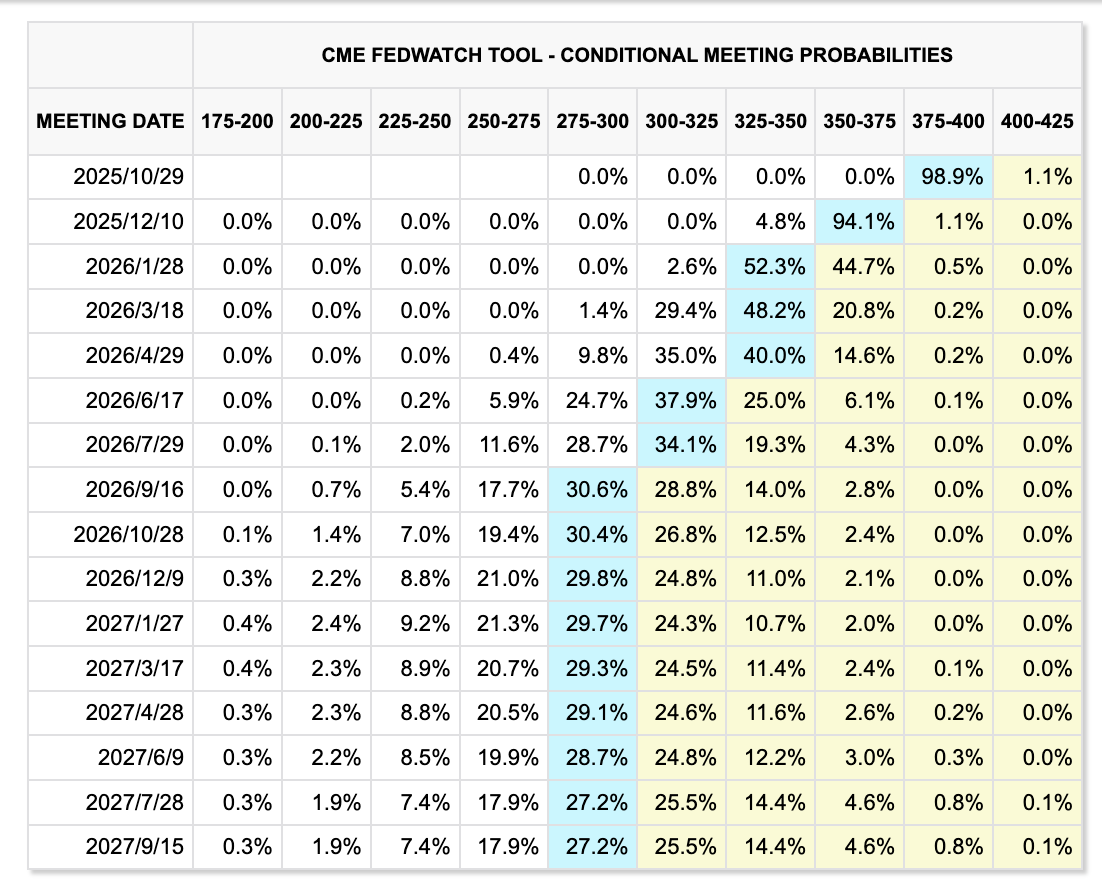This screenshot has height=884, width=1102.
Task: Click the MEETING DATE column header
Action: pyautogui.click(x=110, y=121)
